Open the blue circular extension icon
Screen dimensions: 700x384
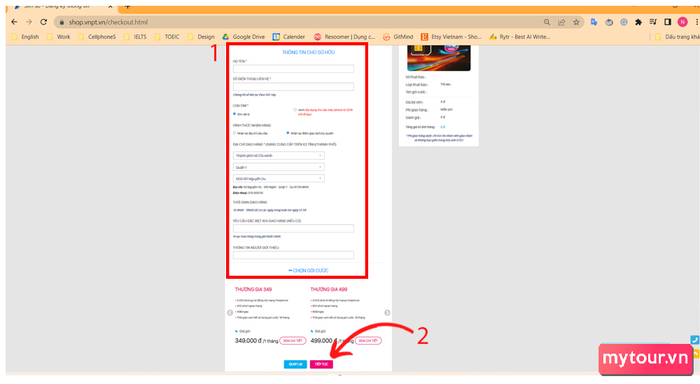[x=624, y=22]
